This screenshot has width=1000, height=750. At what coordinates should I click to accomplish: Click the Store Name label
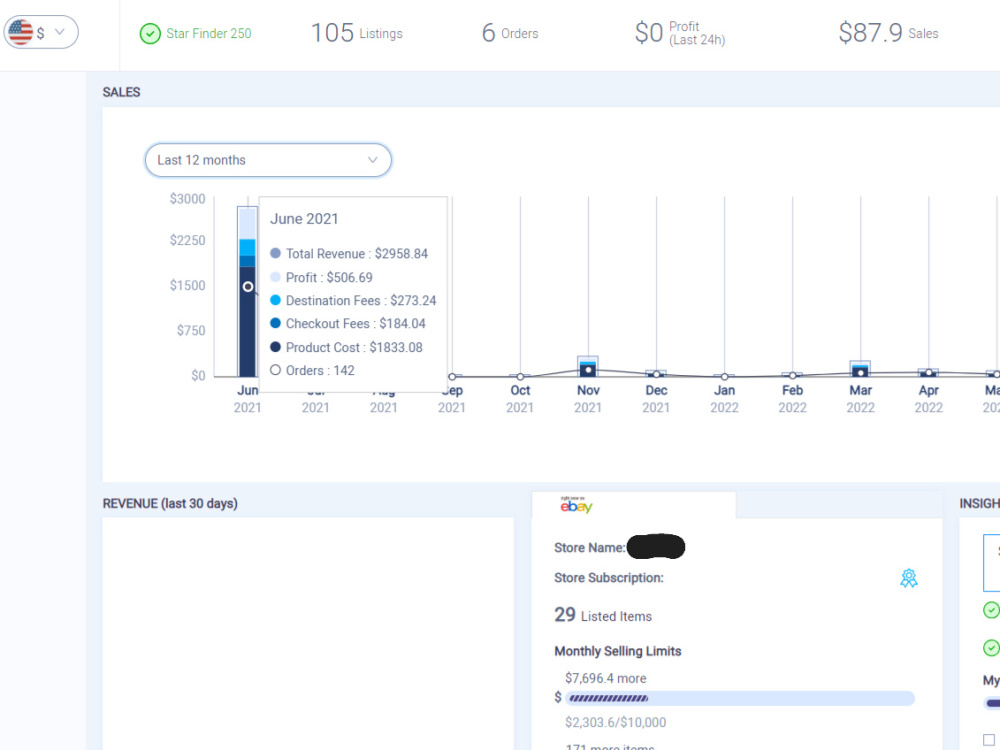589,548
